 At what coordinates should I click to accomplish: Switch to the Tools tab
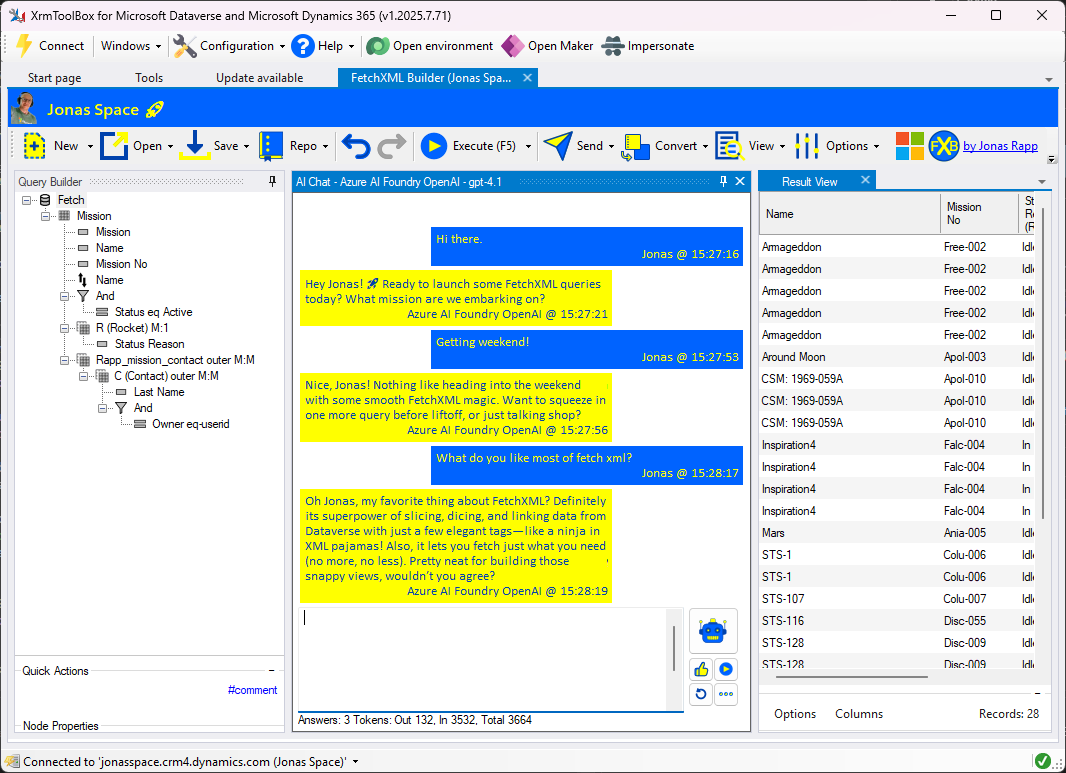click(149, 78)
